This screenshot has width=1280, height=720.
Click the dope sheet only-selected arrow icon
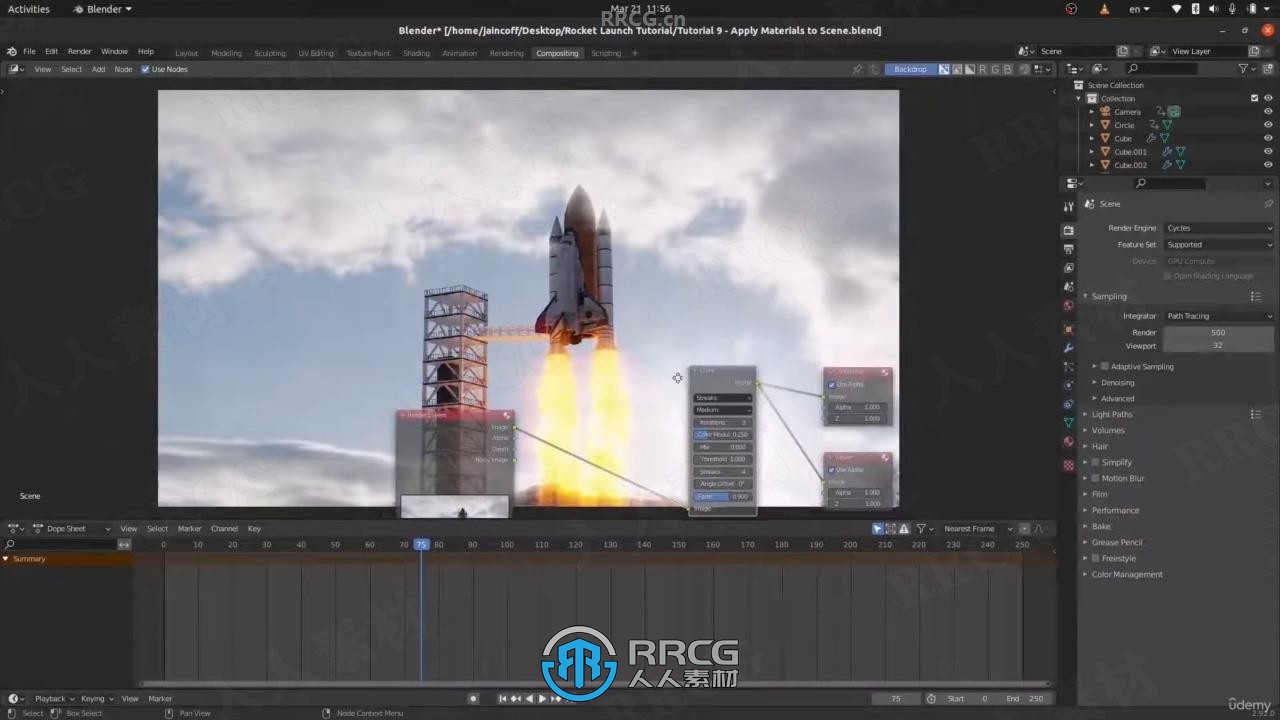click(877, 528)
